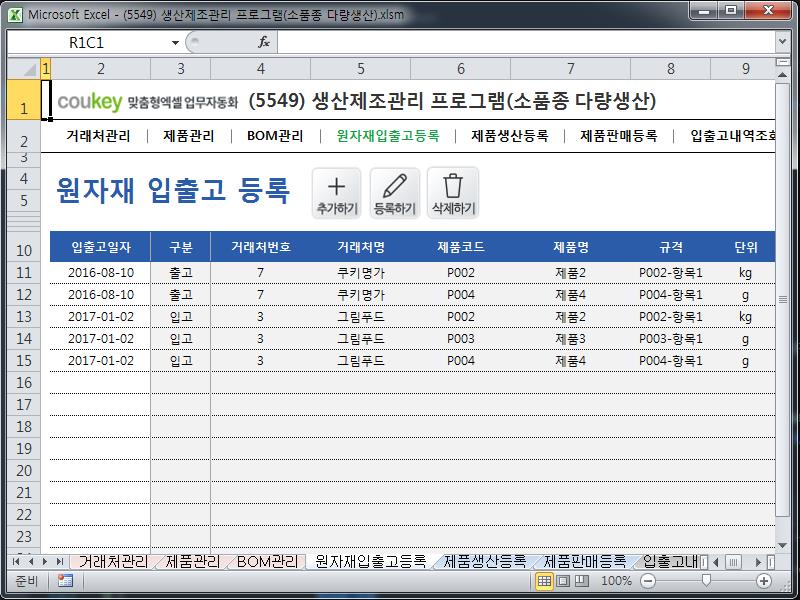Go to next sheet tab arrow

45,562
